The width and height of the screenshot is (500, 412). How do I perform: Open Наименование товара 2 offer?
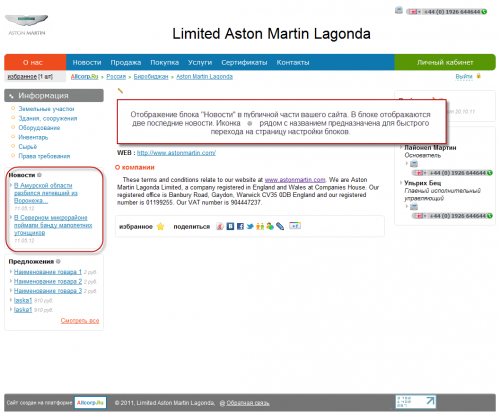click(x=48, y=281)
